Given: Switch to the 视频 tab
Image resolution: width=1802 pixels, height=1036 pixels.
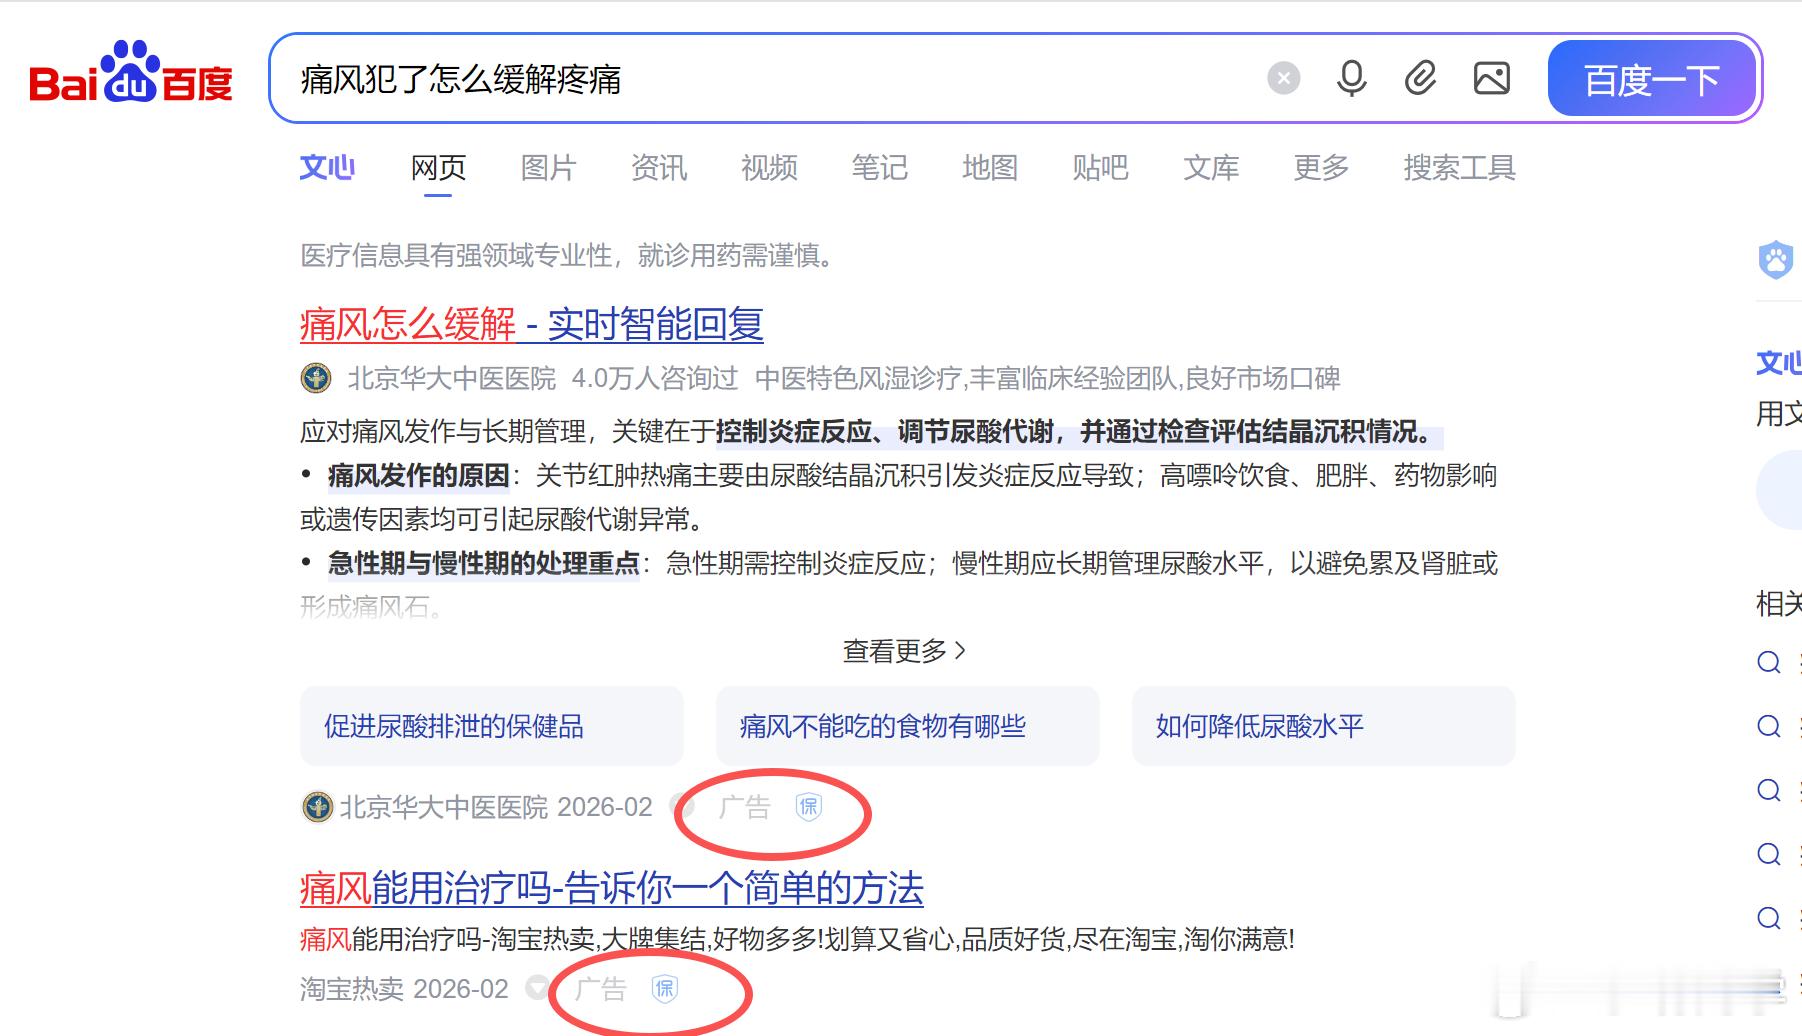Looking at the screenshot, I should (769, 168).
